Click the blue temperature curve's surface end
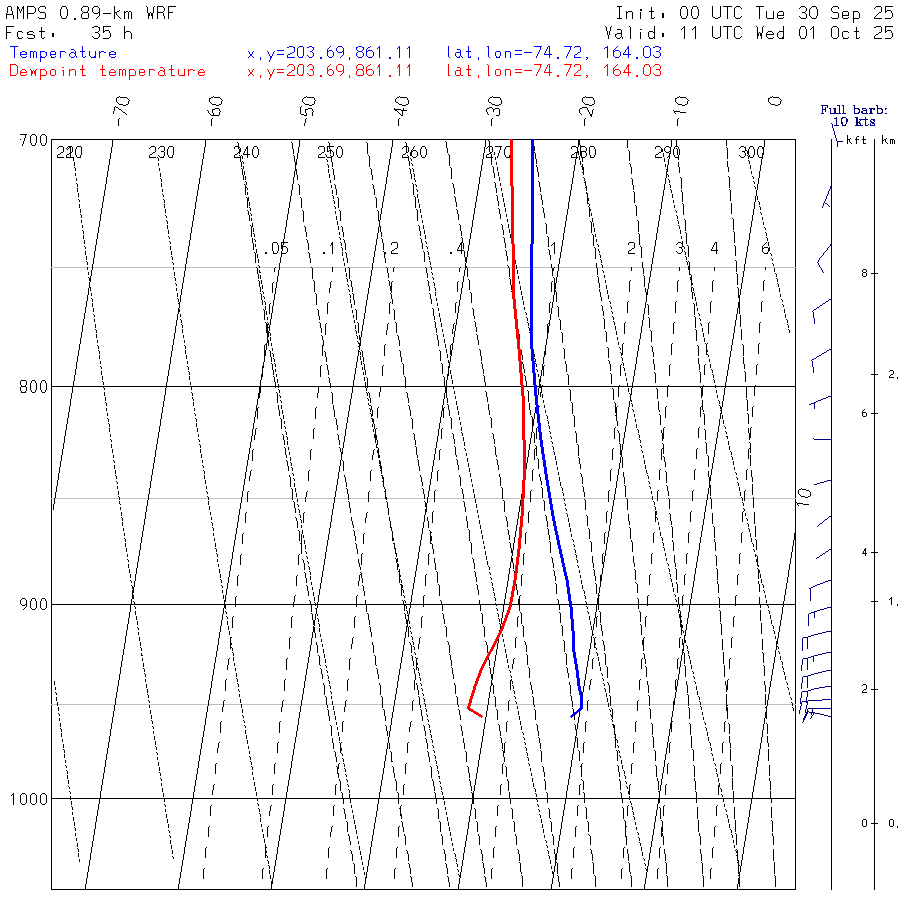The width and height of the screenshot is (900, 900). coord(572,716)
